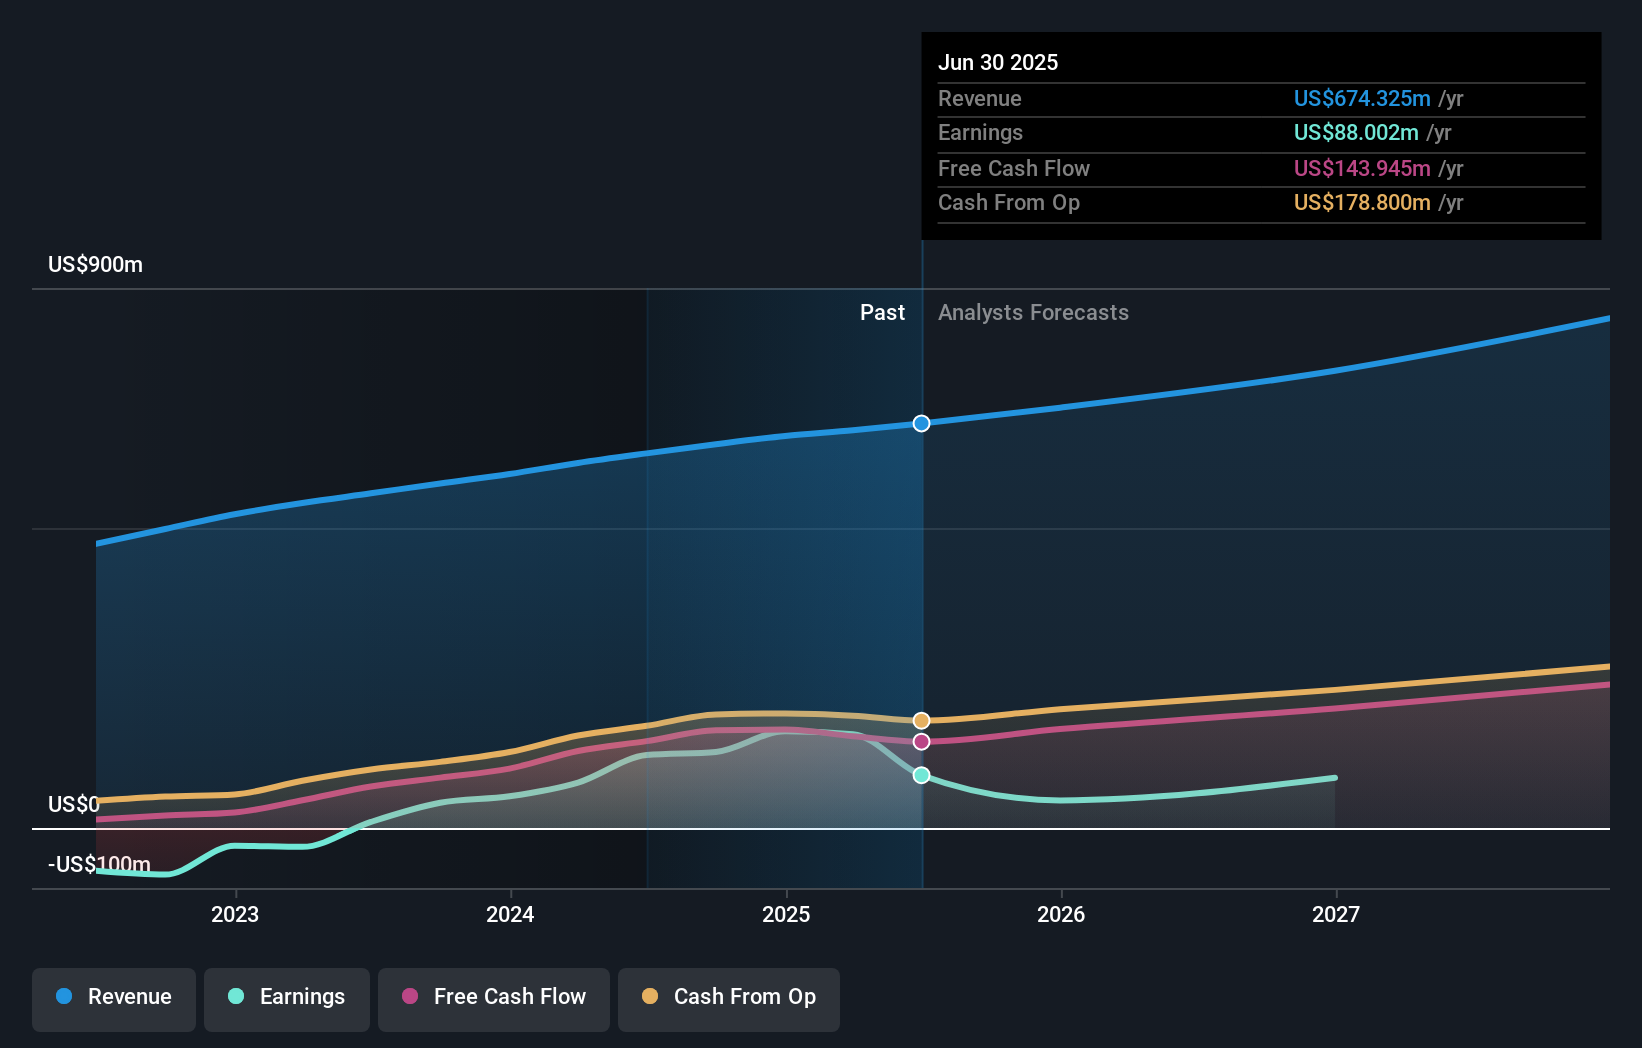This screenshot has width=1642, height=1048.
Task: Select the 2027 x-axis label
Action: 1336,915
